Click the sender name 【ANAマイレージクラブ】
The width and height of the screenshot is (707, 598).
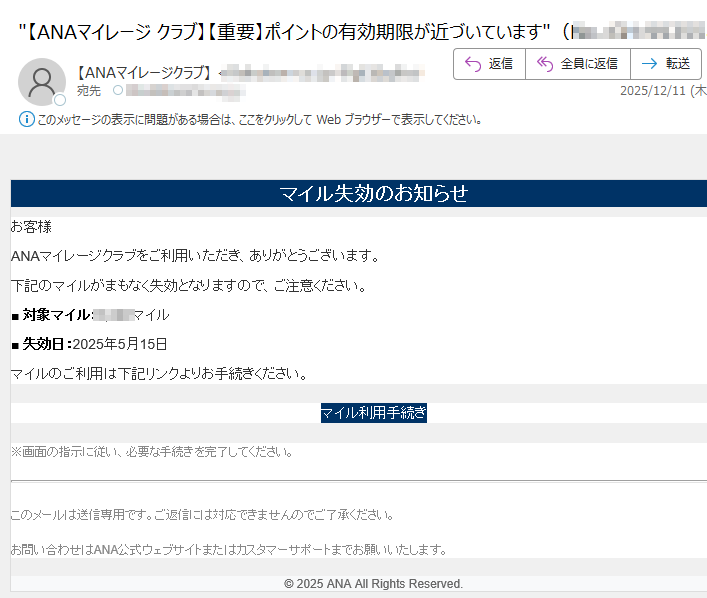click(x=144, y=72)
